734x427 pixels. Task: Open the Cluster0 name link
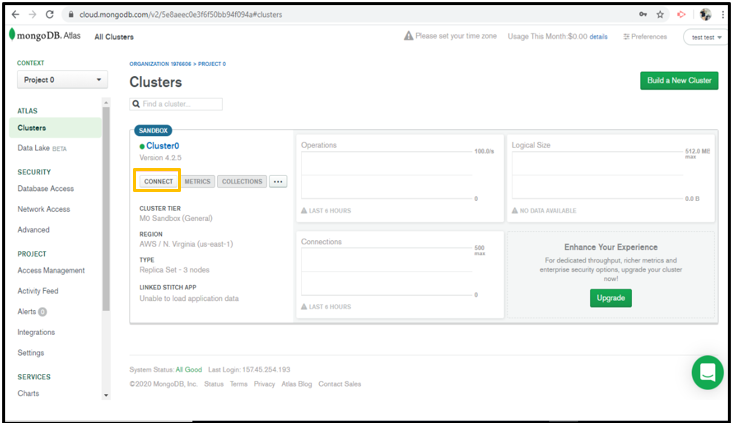[x=162, y=146]
